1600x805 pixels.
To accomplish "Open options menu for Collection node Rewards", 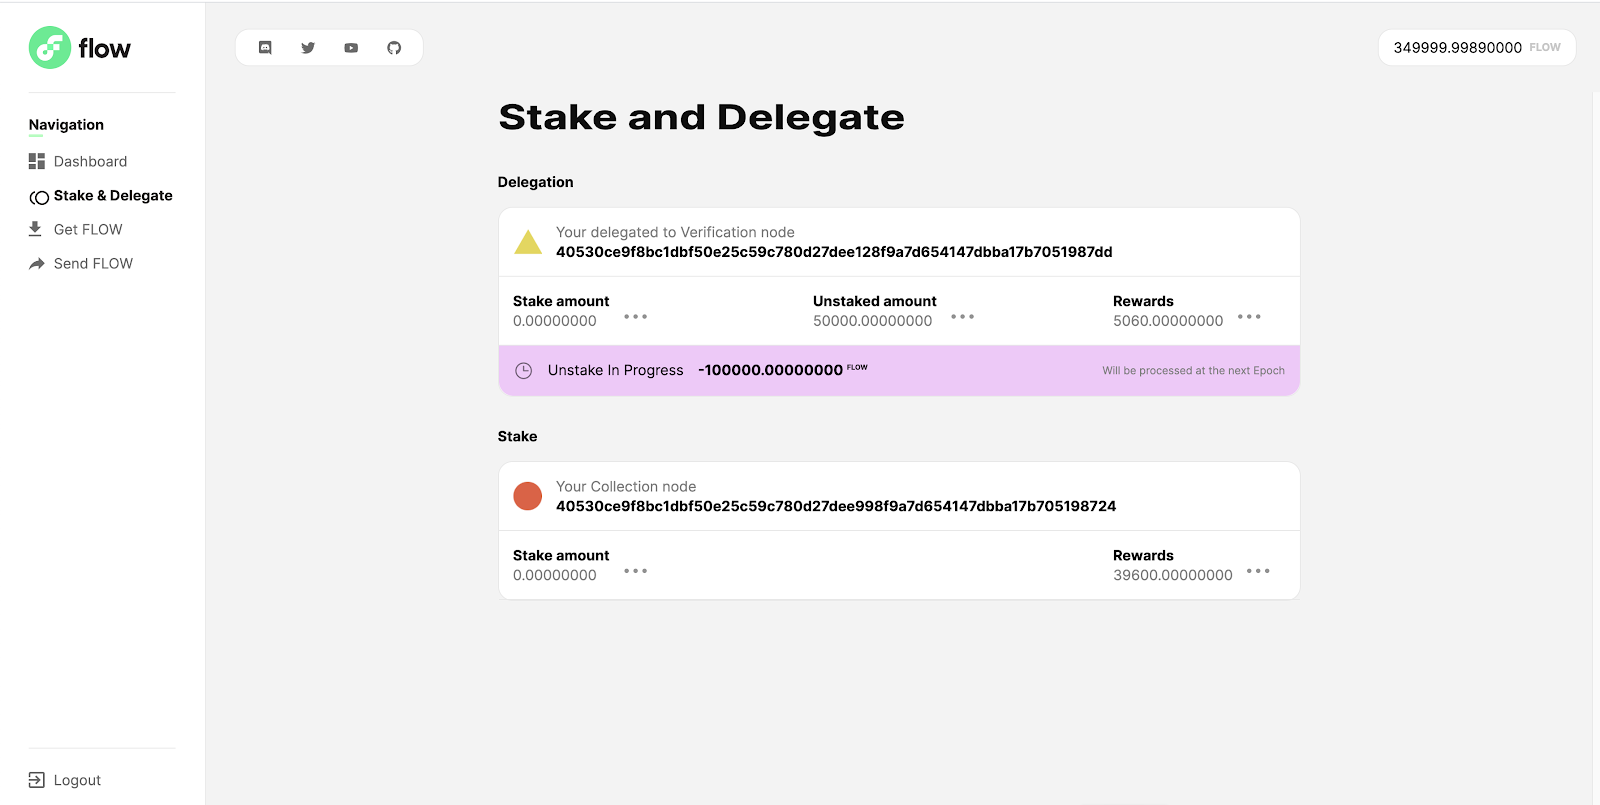I will (1258, 571).
